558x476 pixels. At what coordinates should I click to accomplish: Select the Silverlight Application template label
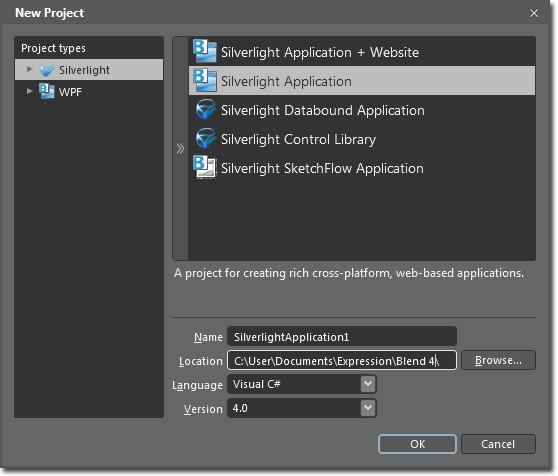(286, 81)
